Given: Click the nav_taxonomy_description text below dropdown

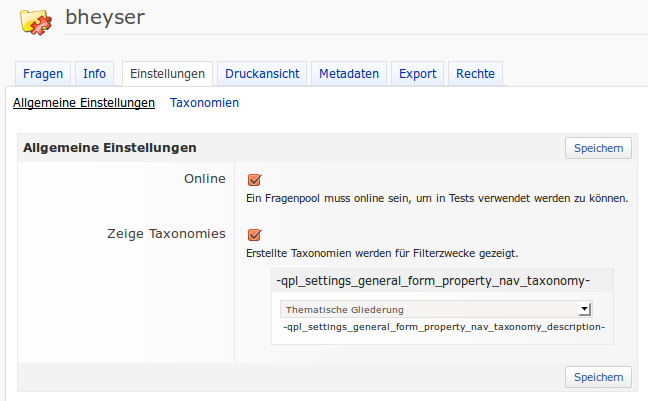Looking at the screenshot, I should click(x=444, y=327).
